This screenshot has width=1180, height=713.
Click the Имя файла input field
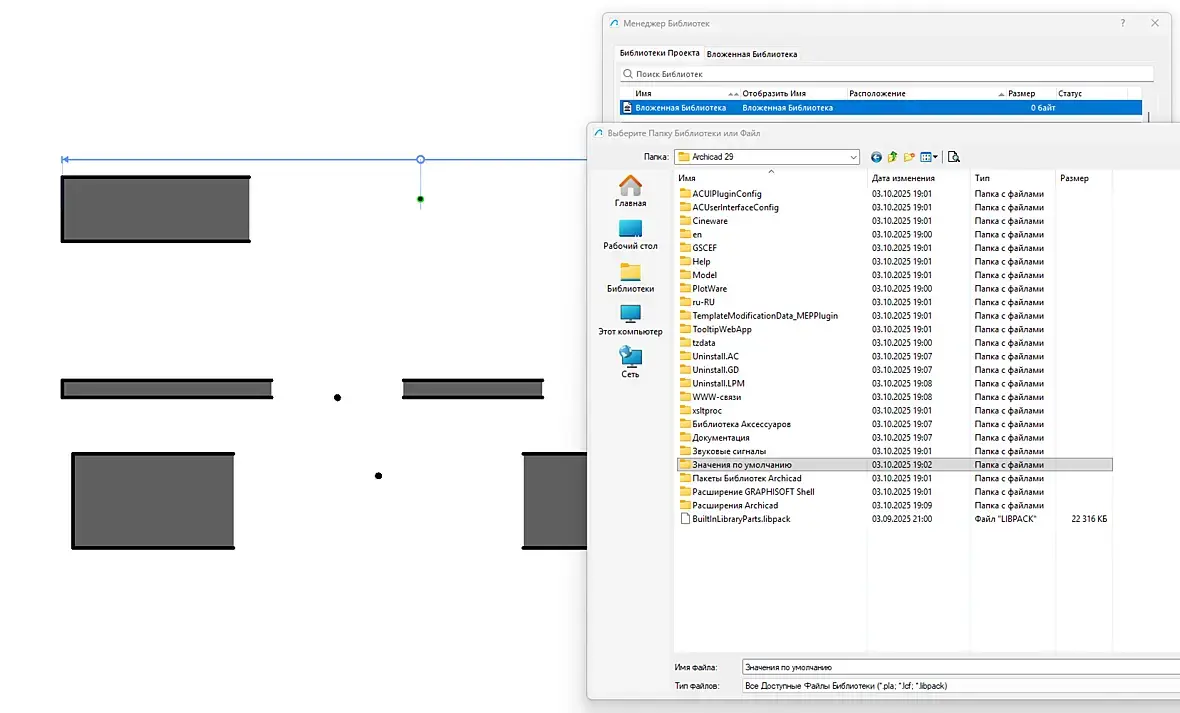tap(960, 667)
